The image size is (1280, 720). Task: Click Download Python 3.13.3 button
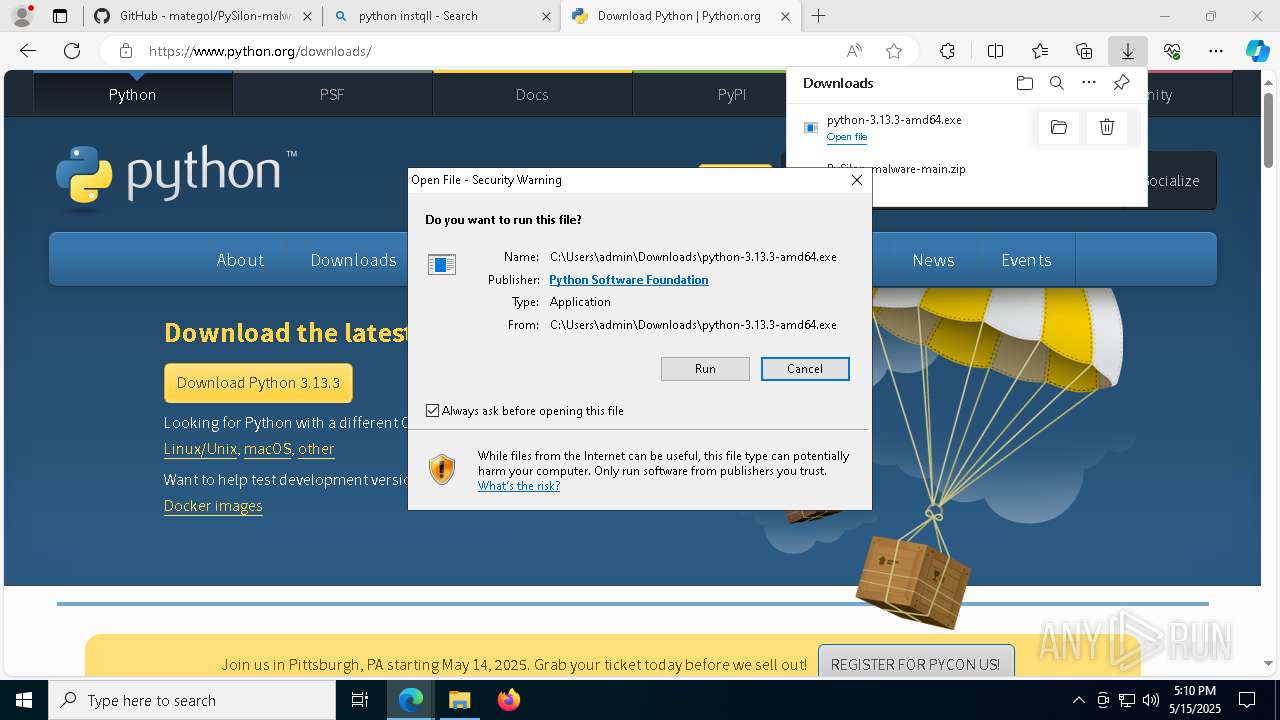[258, 383]
